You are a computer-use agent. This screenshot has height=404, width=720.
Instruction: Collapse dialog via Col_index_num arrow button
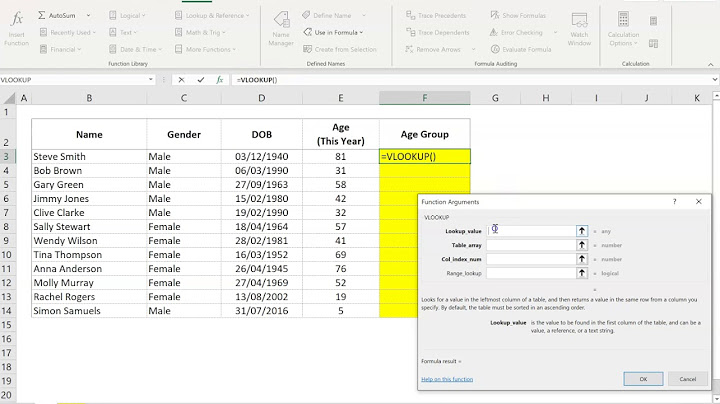[582, 259]
